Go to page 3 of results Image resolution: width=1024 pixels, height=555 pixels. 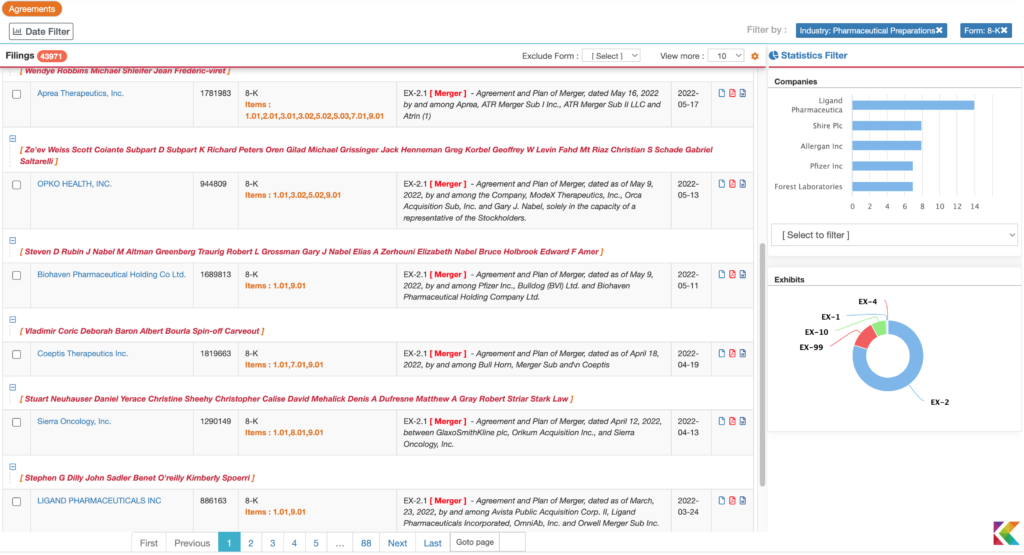(272, 543)
